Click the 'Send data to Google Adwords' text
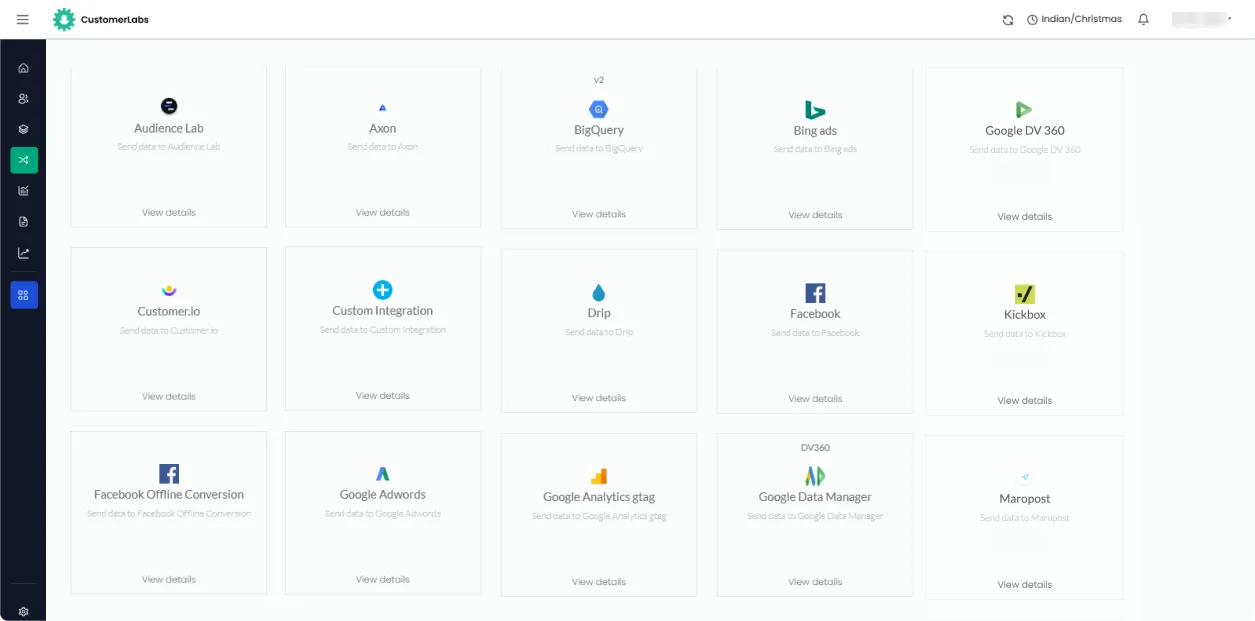Screen dimensions: 1255x621 coord(383,514)
